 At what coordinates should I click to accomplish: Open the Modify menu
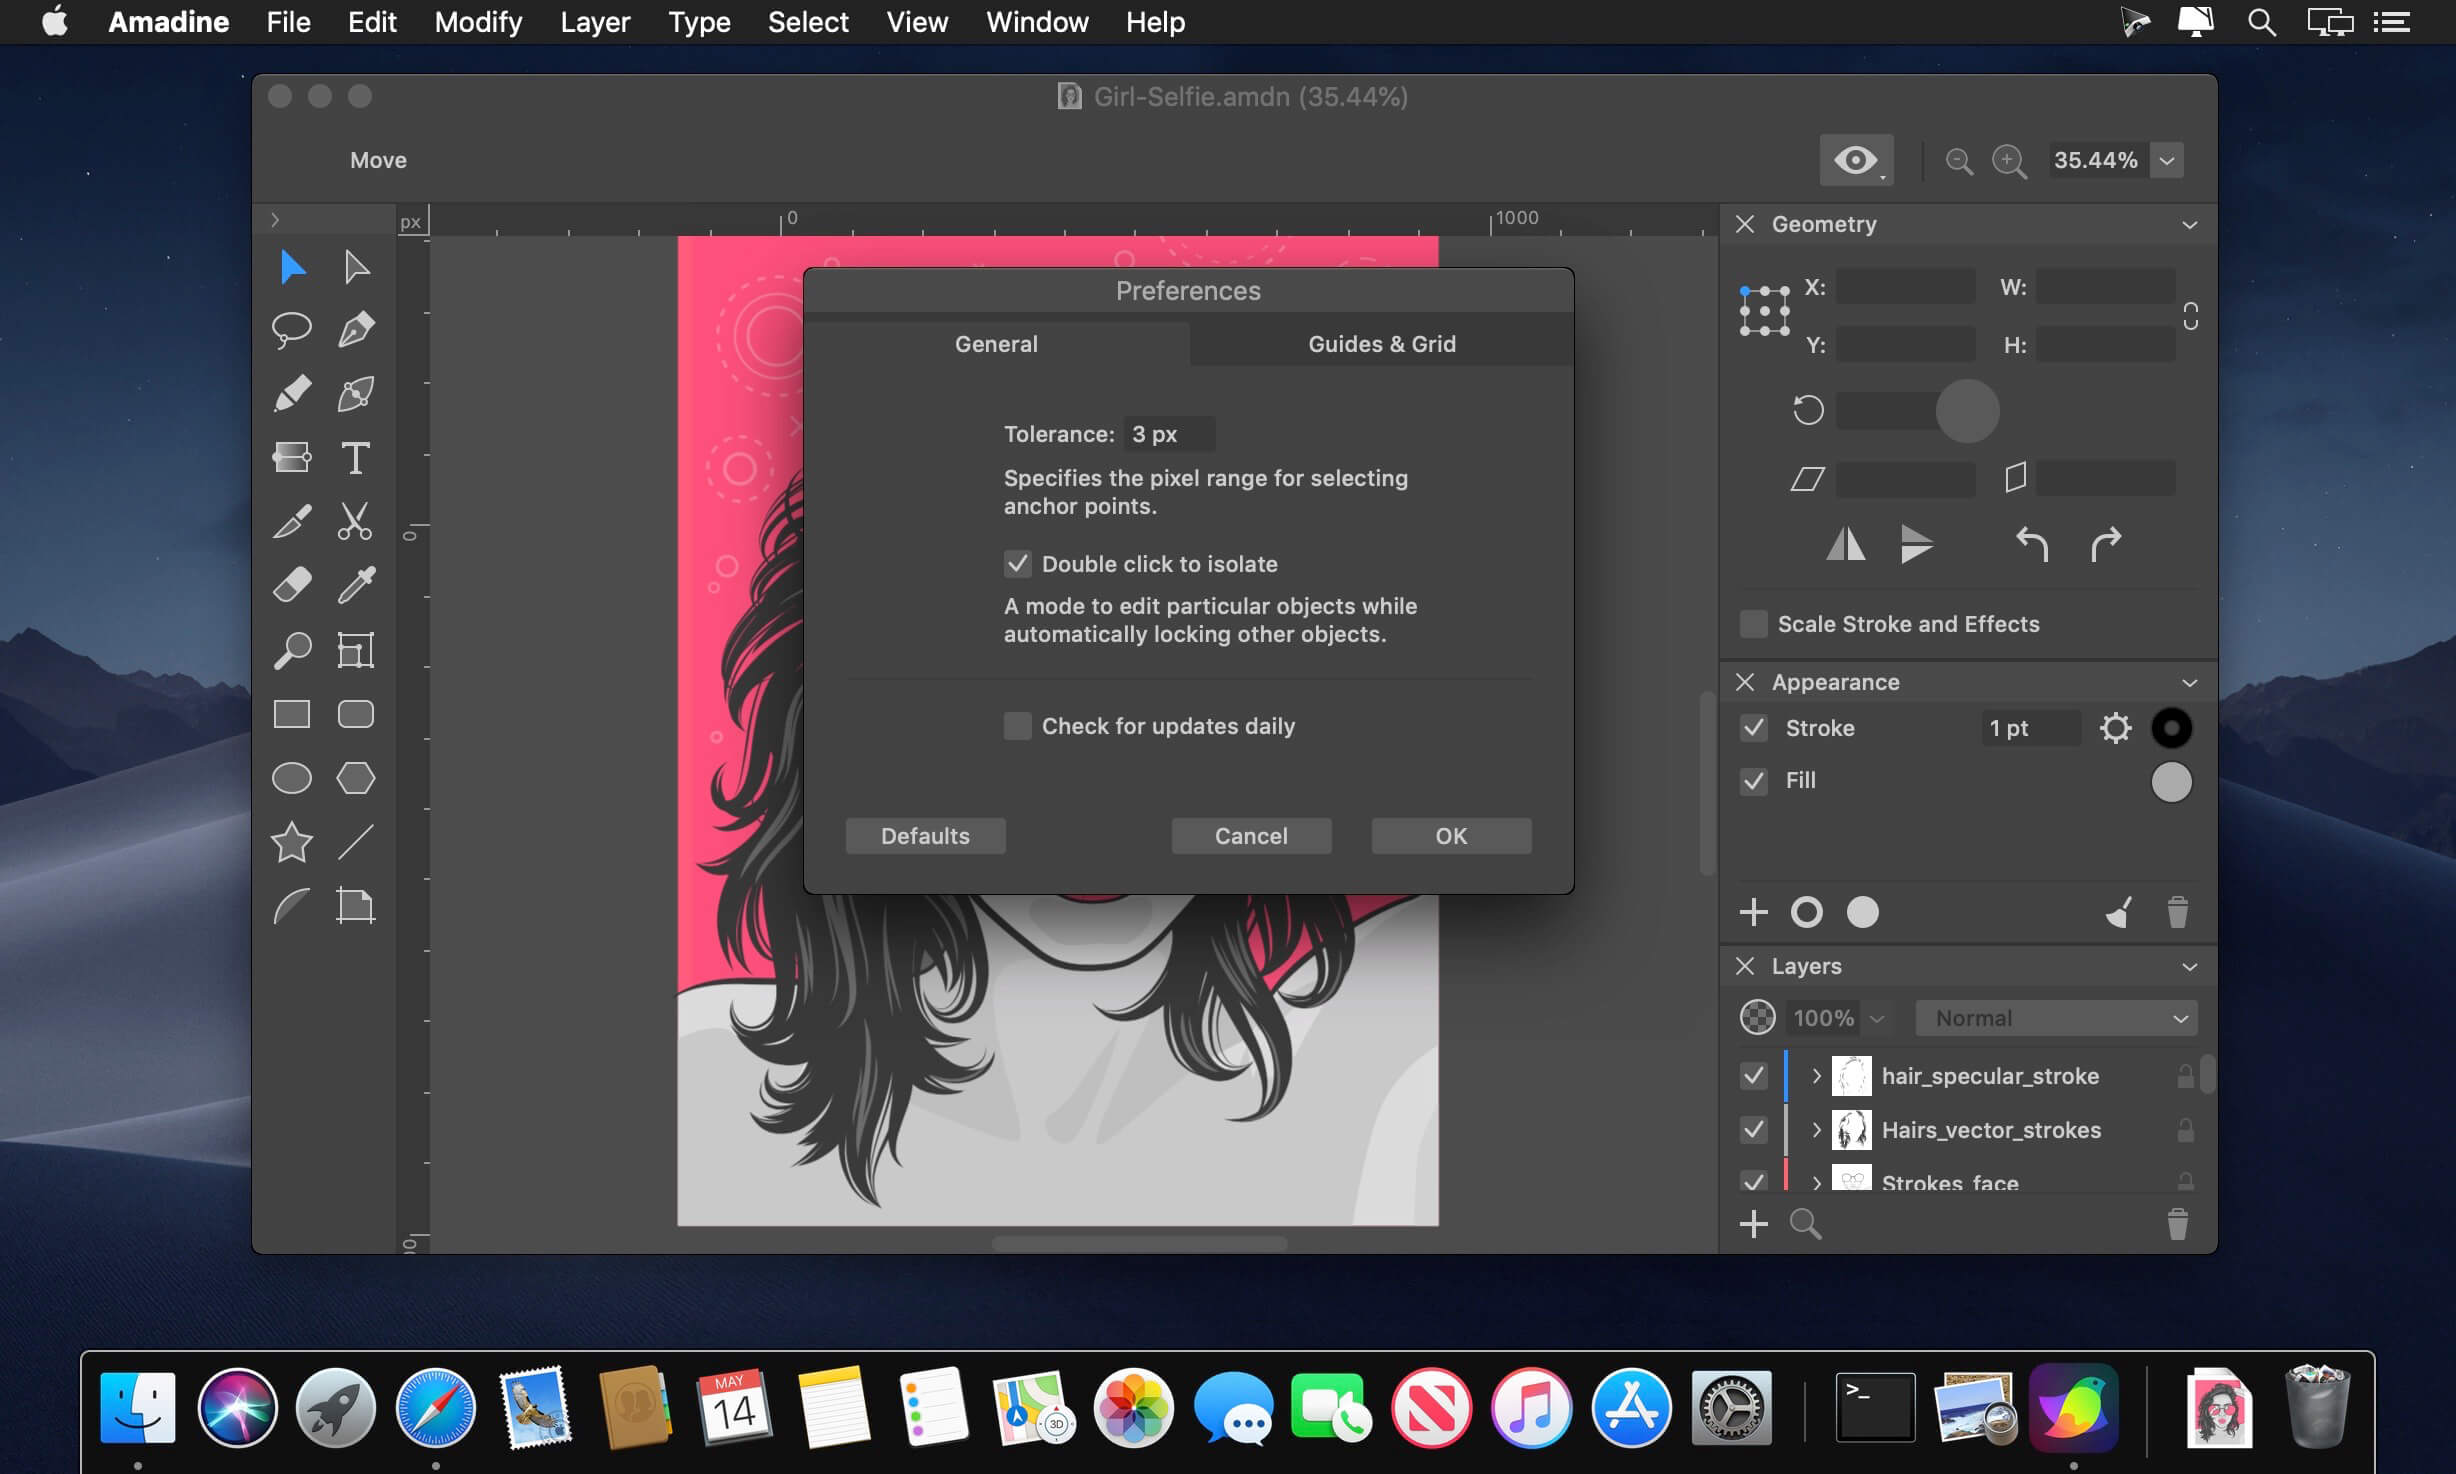pos(478,22)
